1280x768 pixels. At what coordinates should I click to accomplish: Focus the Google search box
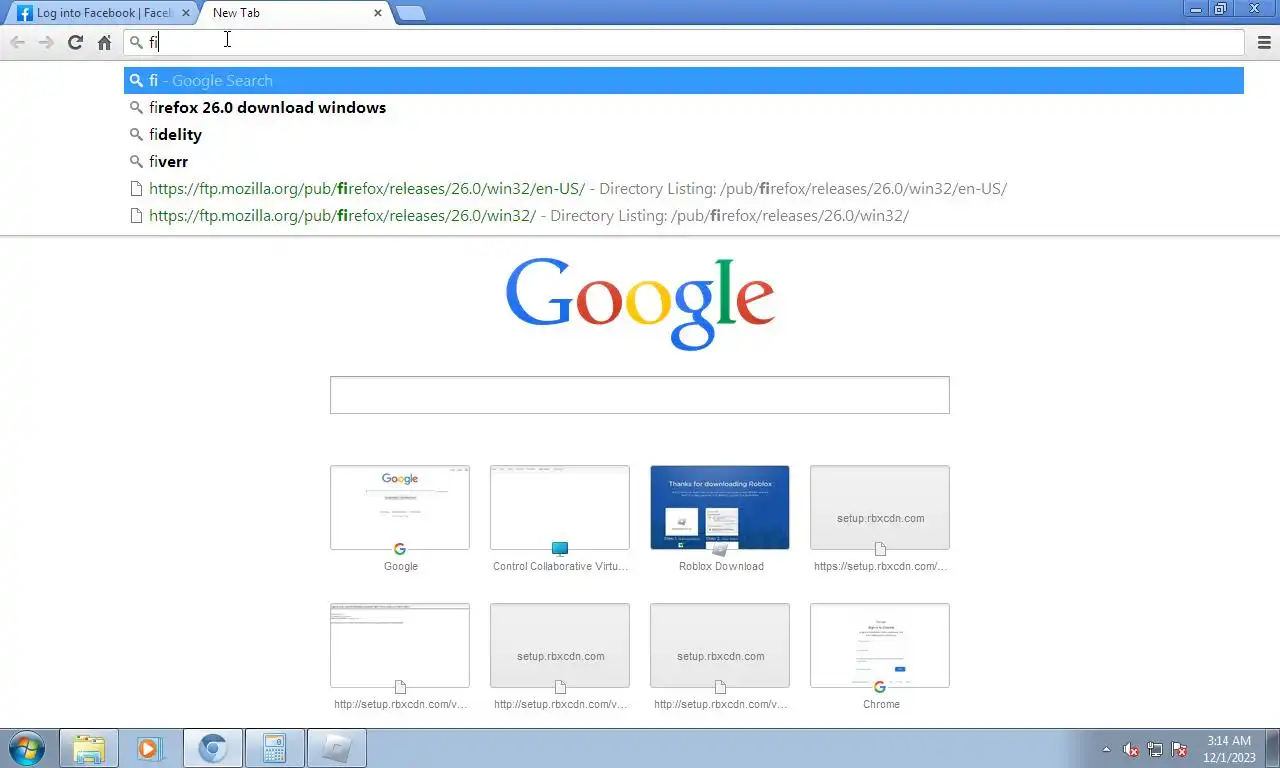coord(640,395)
